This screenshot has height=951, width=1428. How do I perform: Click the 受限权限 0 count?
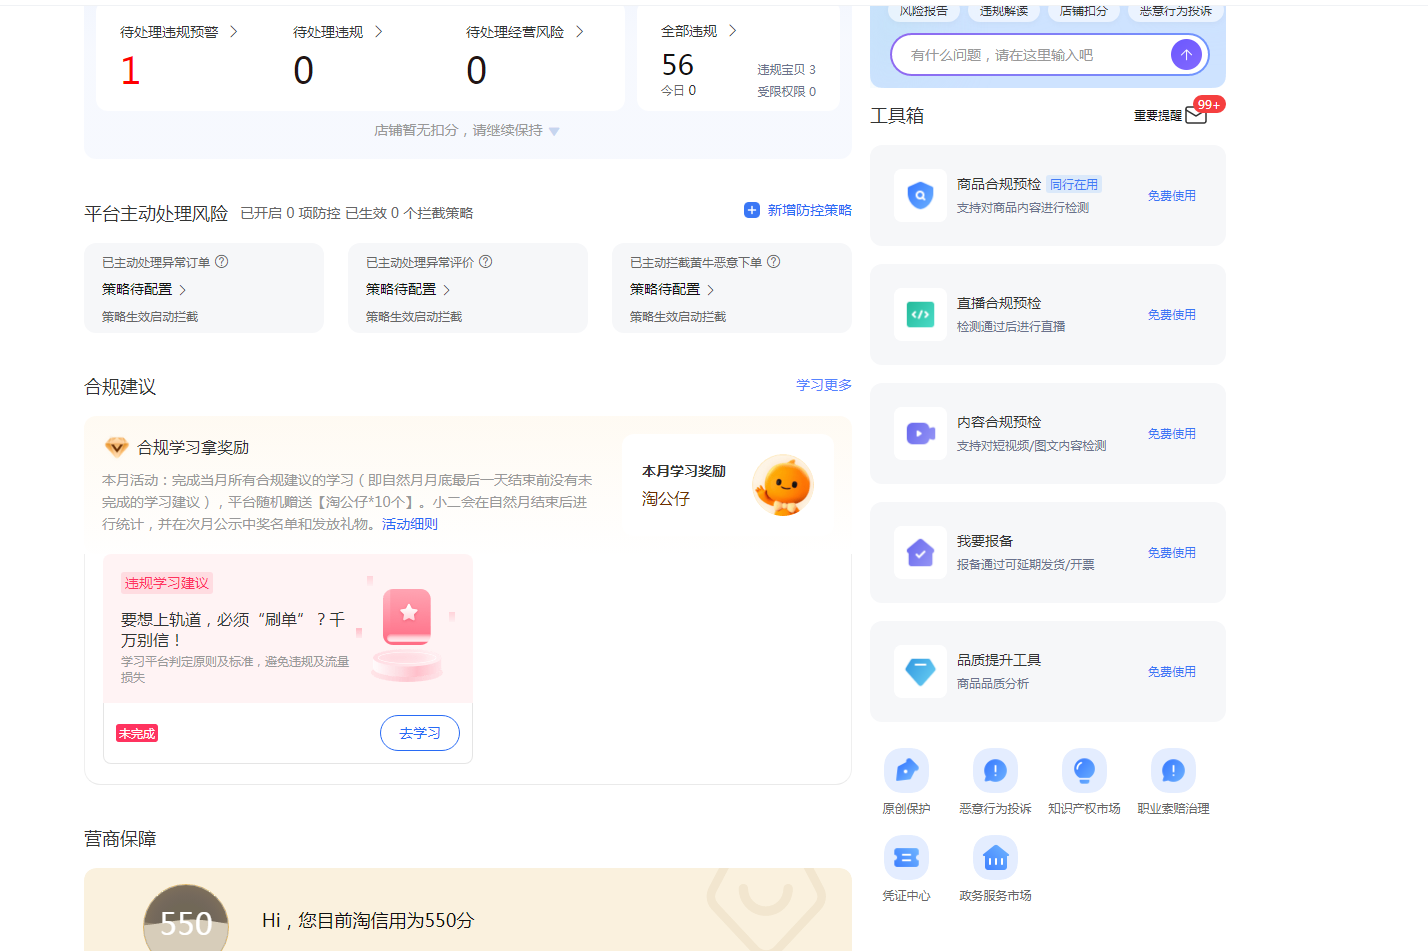786,92
